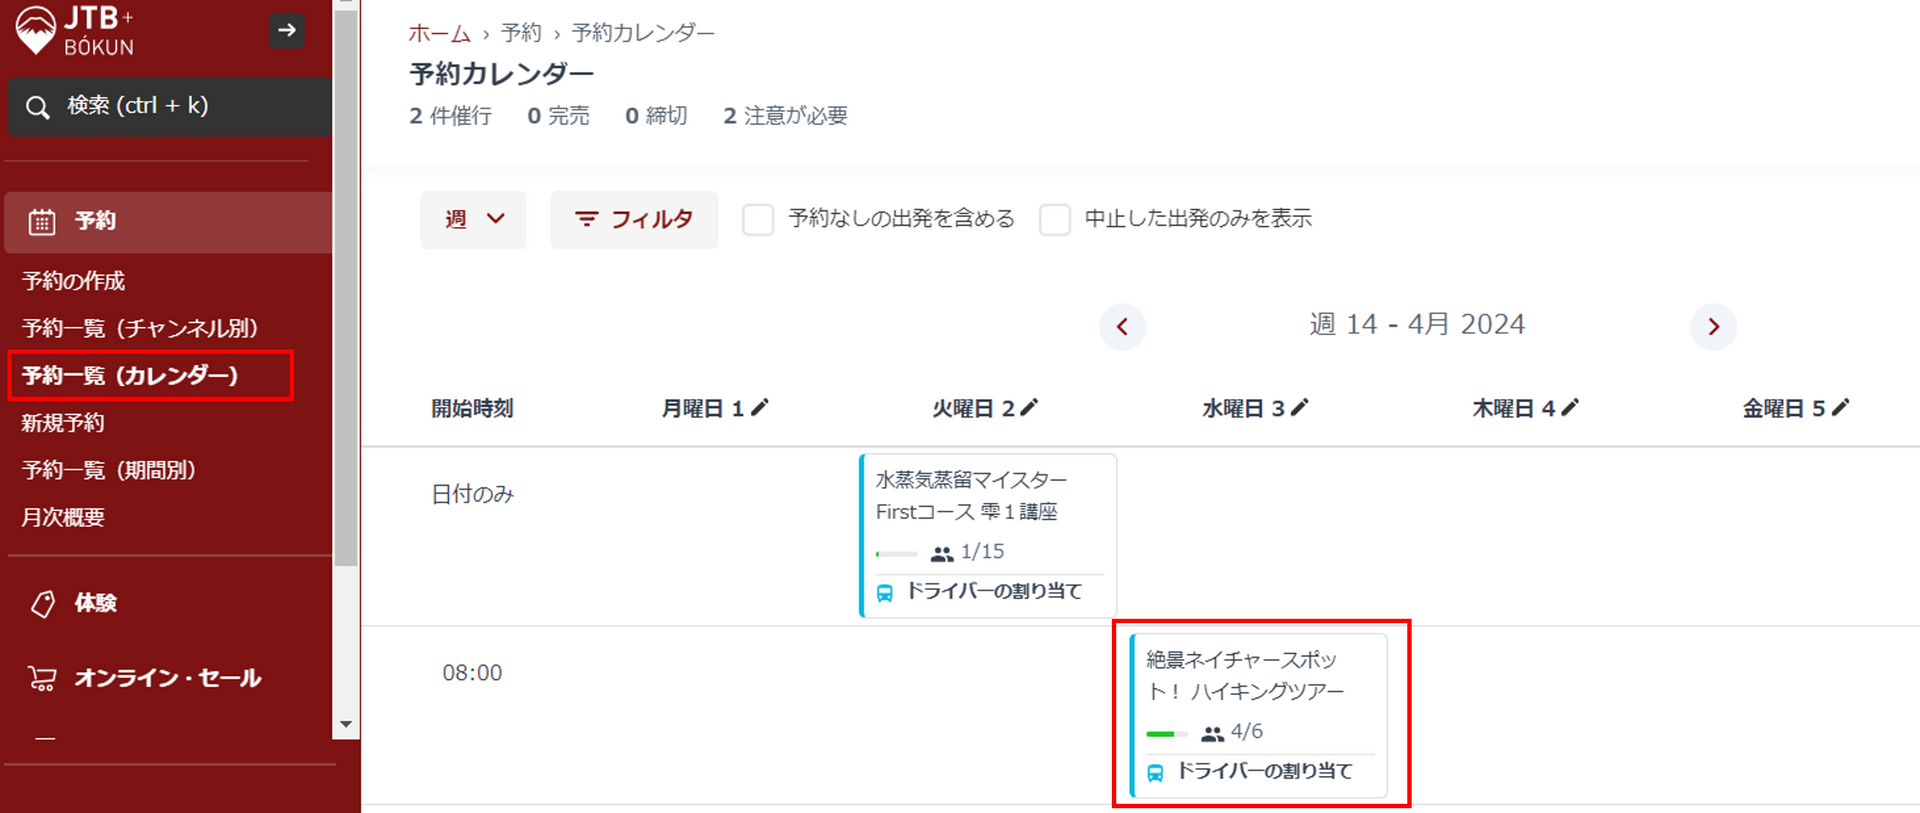Screen dimensions: 1920x813
Task: Enable 予約なしの出発を含める checkbox
Action: [758, 219]
